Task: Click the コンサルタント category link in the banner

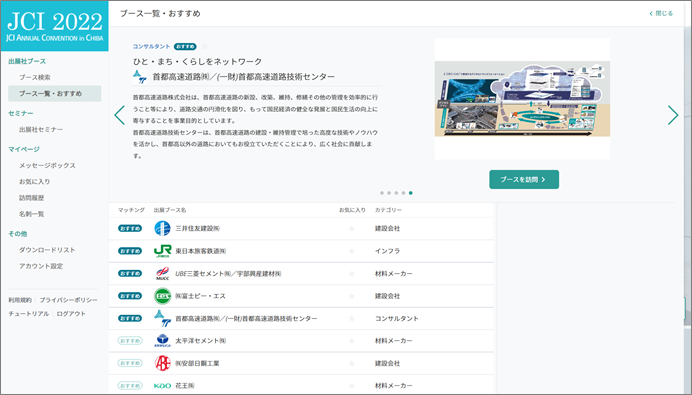Action: pyautogui.click(x=151, y=46)
